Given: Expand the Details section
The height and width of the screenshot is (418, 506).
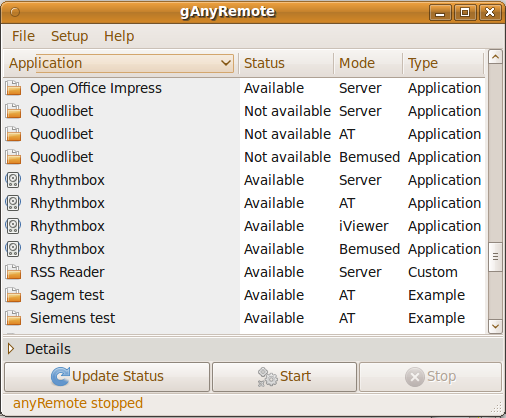Looking at the screenshot, I should (11, 349).
